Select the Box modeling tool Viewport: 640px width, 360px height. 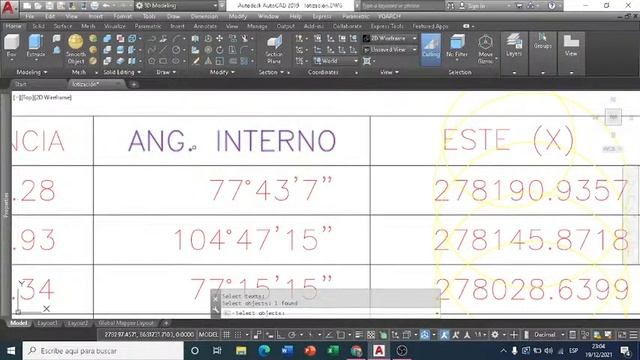(12, 46)
